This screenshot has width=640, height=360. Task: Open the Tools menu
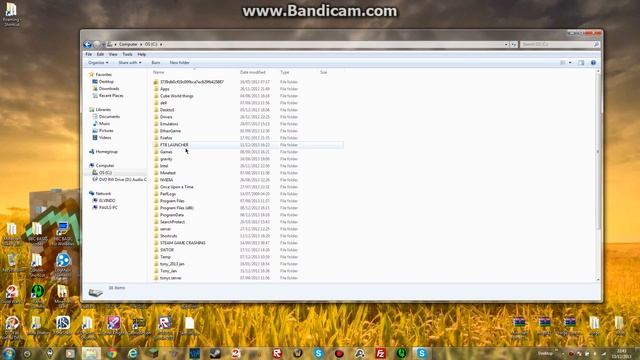point(127,54)
